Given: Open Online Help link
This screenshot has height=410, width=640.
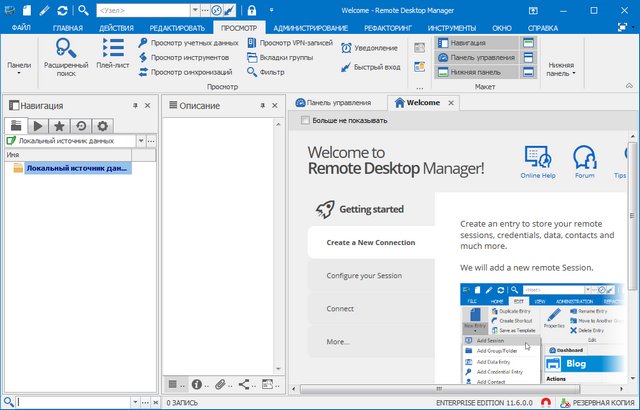Looking at the screenshot, I should click(538, 162).
